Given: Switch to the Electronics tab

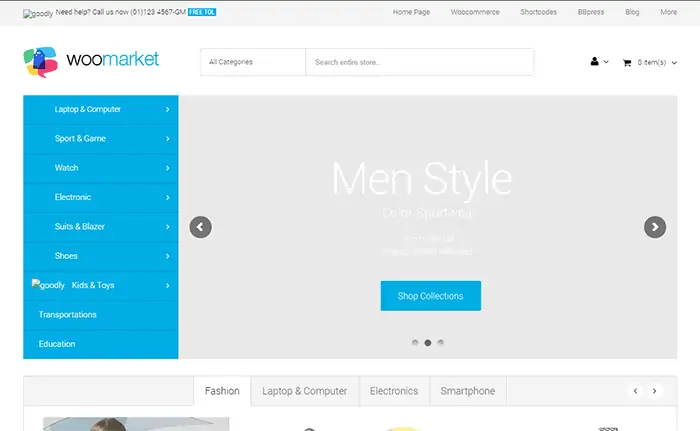Looking at the screenshot, I should 394,391.
